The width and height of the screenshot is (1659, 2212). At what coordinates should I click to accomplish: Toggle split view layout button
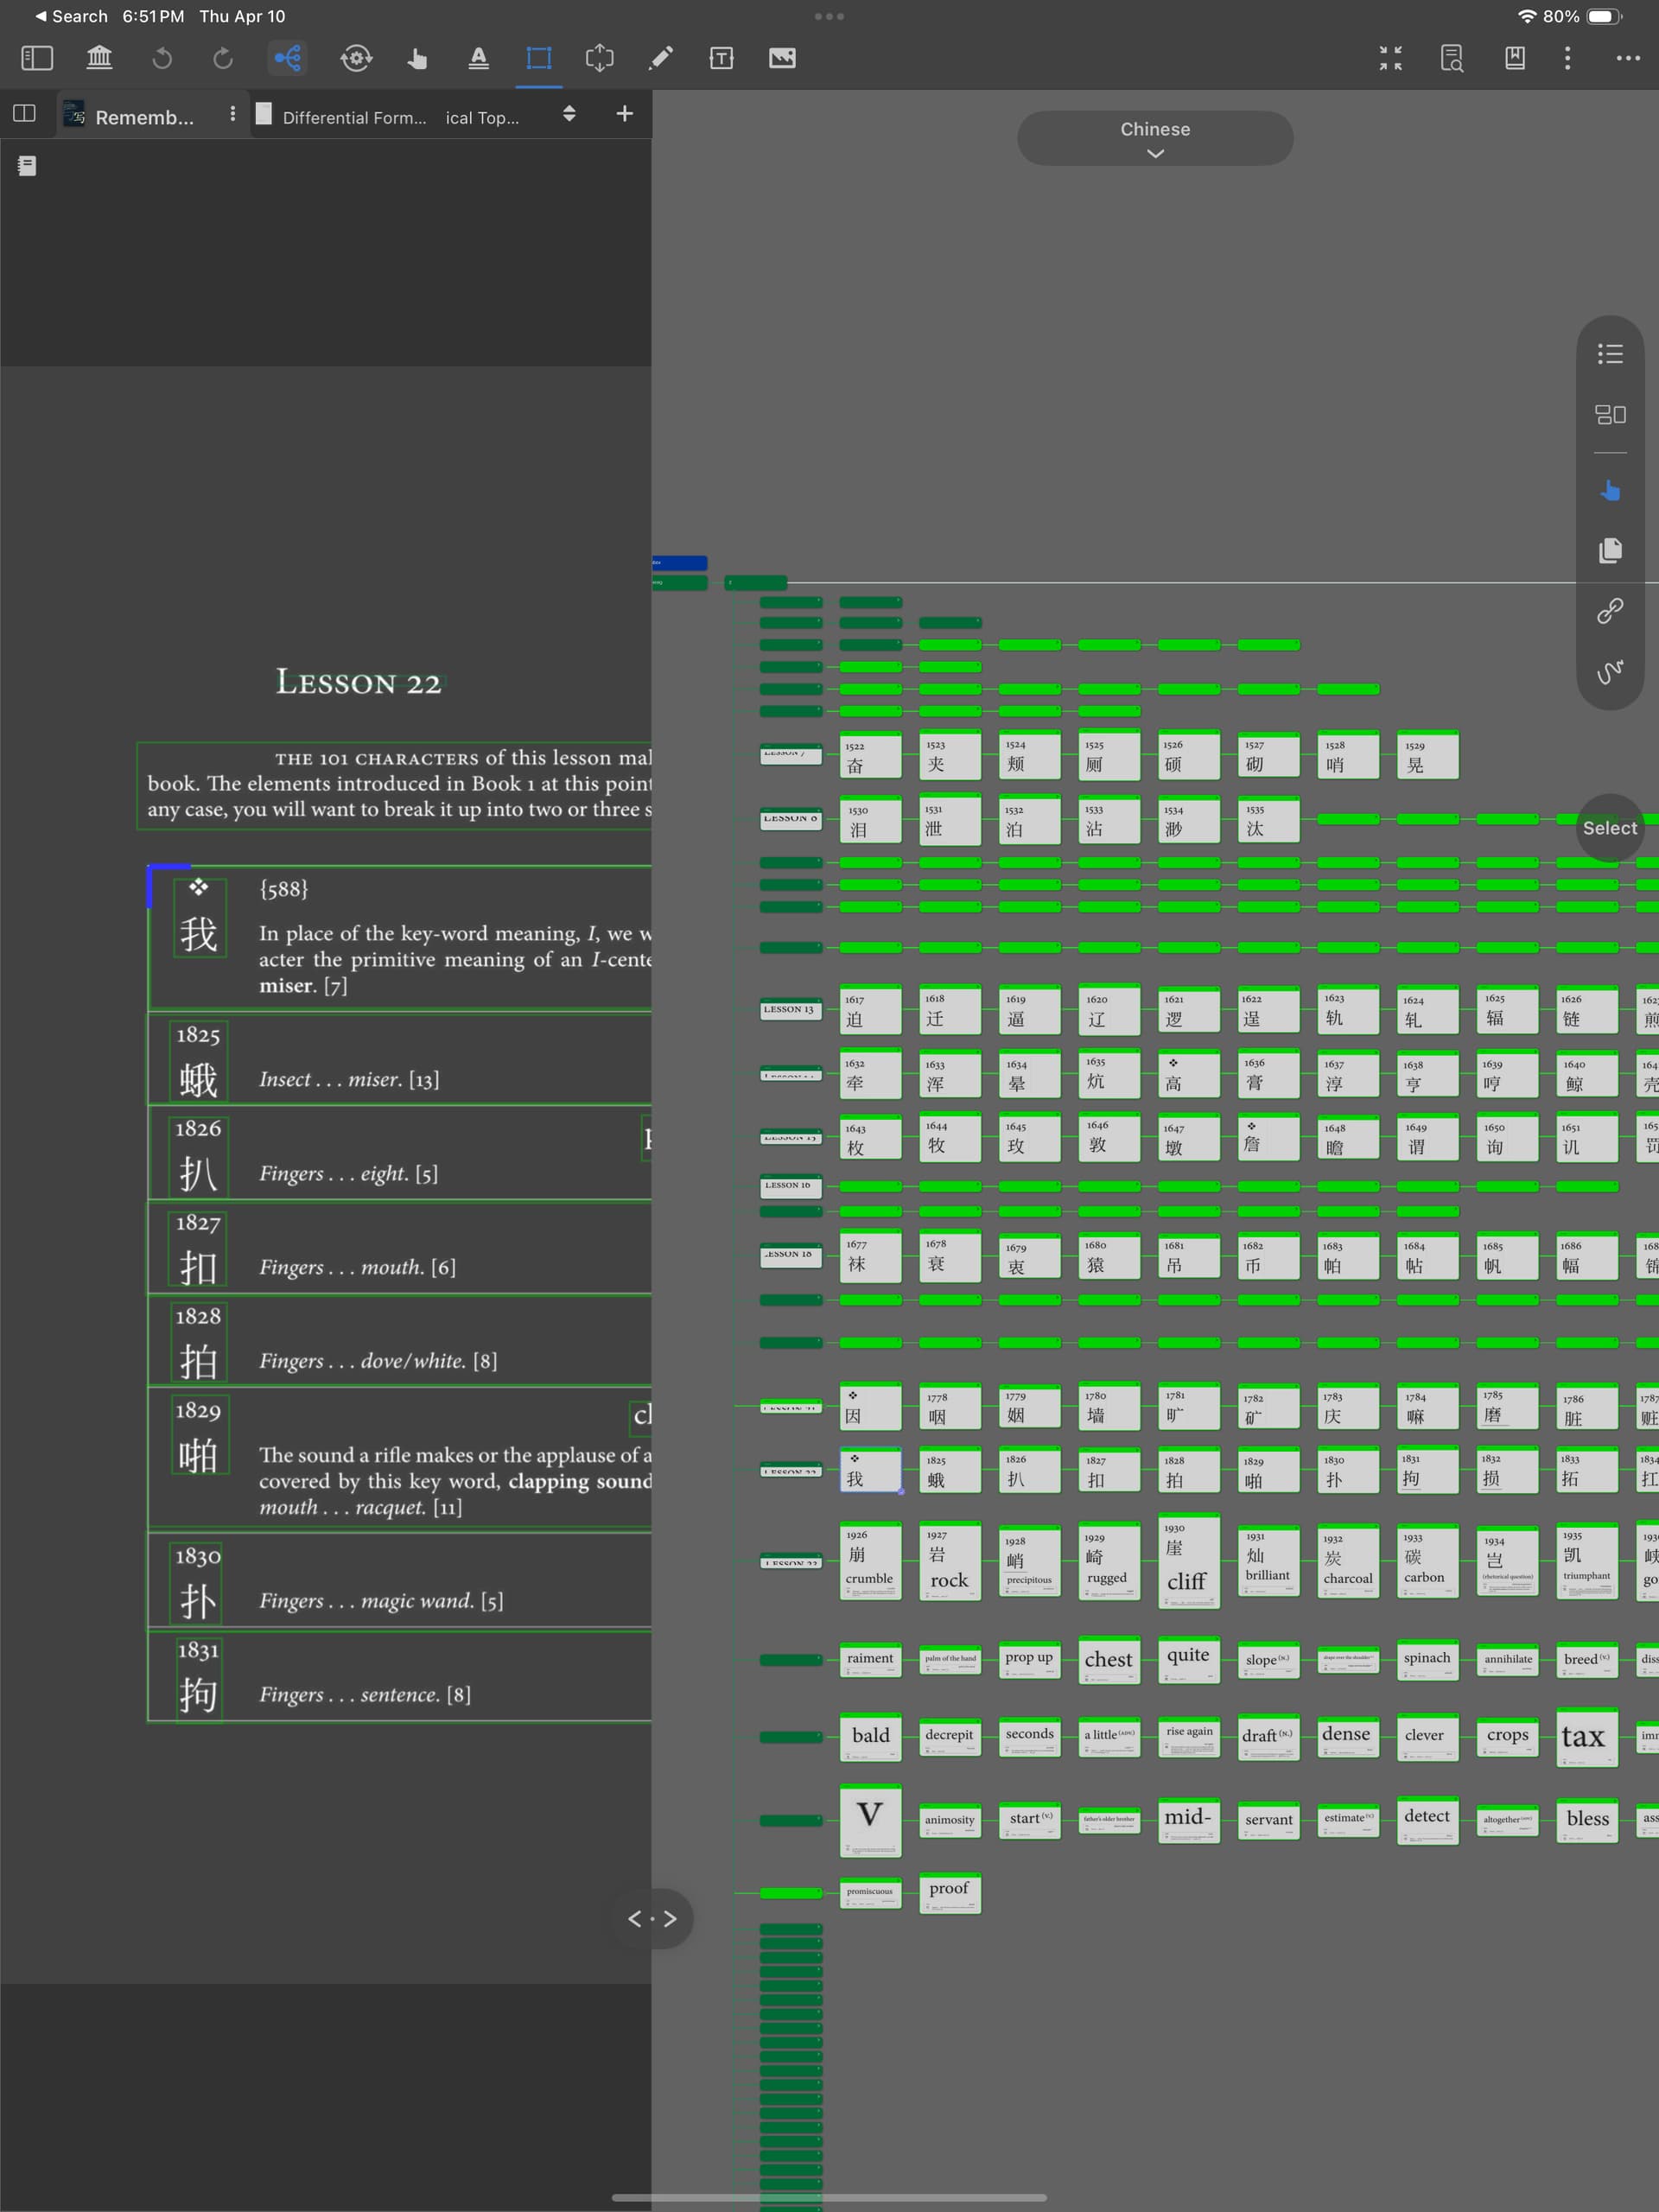(25, 114)
